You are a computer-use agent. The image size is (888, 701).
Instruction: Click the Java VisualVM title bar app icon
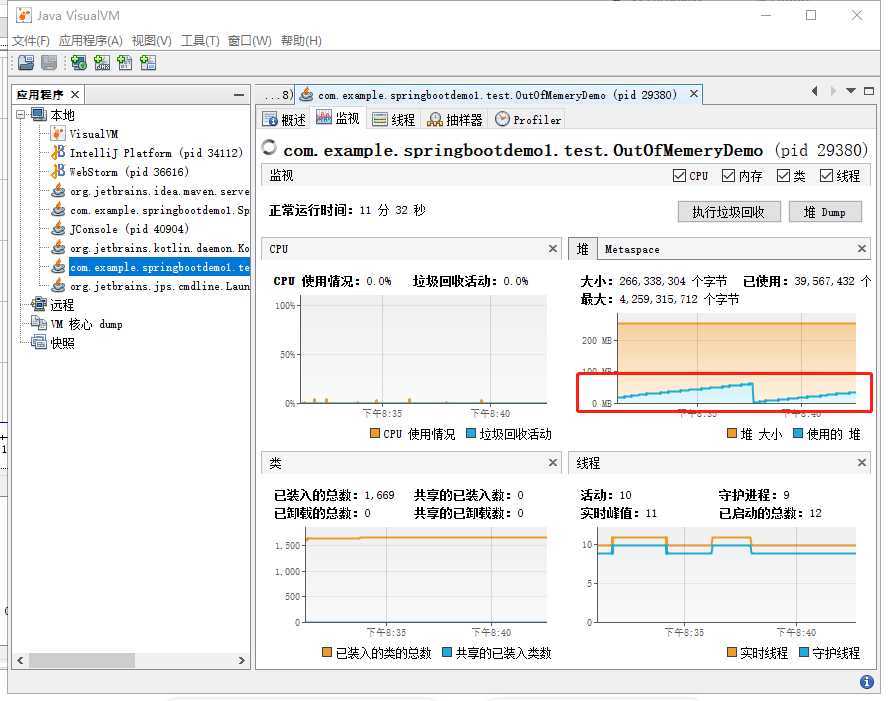pyautogui.click(x=24, y=15)
